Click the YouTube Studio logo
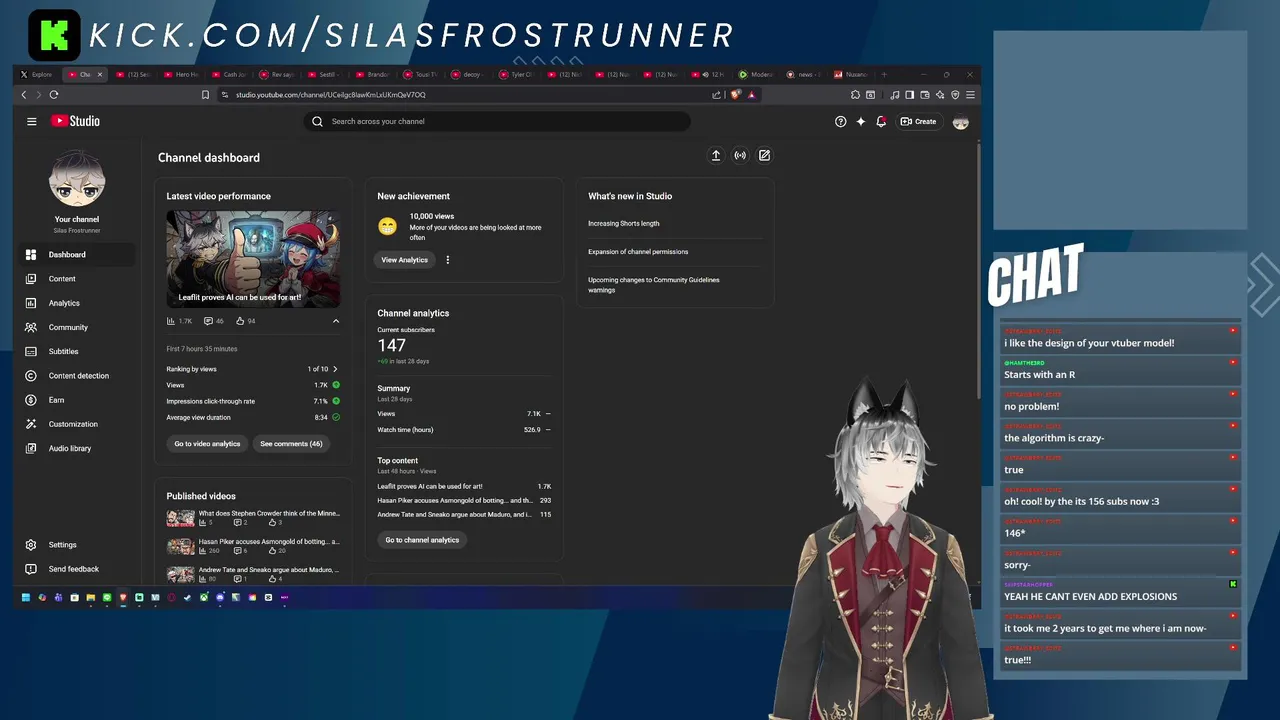 75,121
